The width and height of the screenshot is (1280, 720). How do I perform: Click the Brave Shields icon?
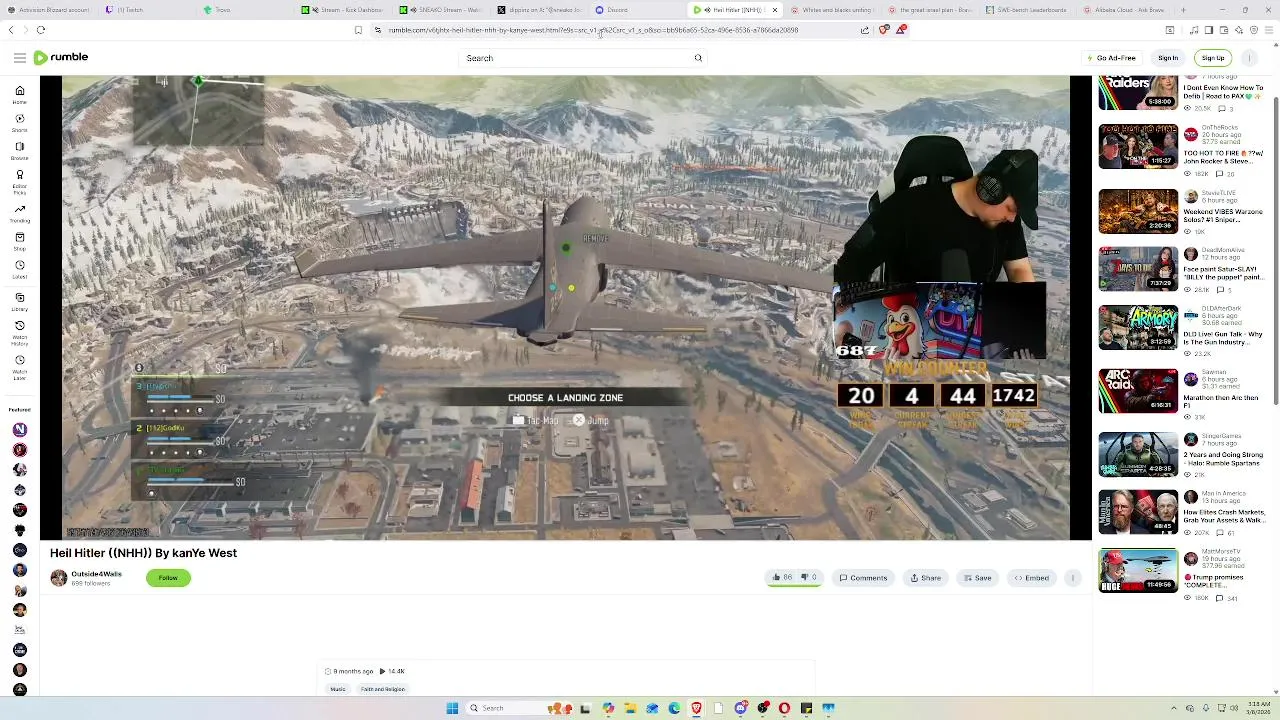883,30
